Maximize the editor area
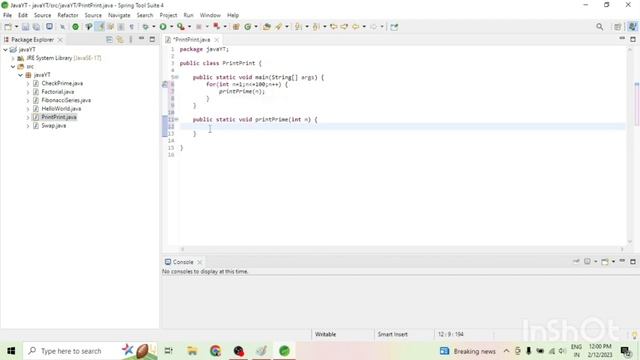 click(x=633, y=39)
